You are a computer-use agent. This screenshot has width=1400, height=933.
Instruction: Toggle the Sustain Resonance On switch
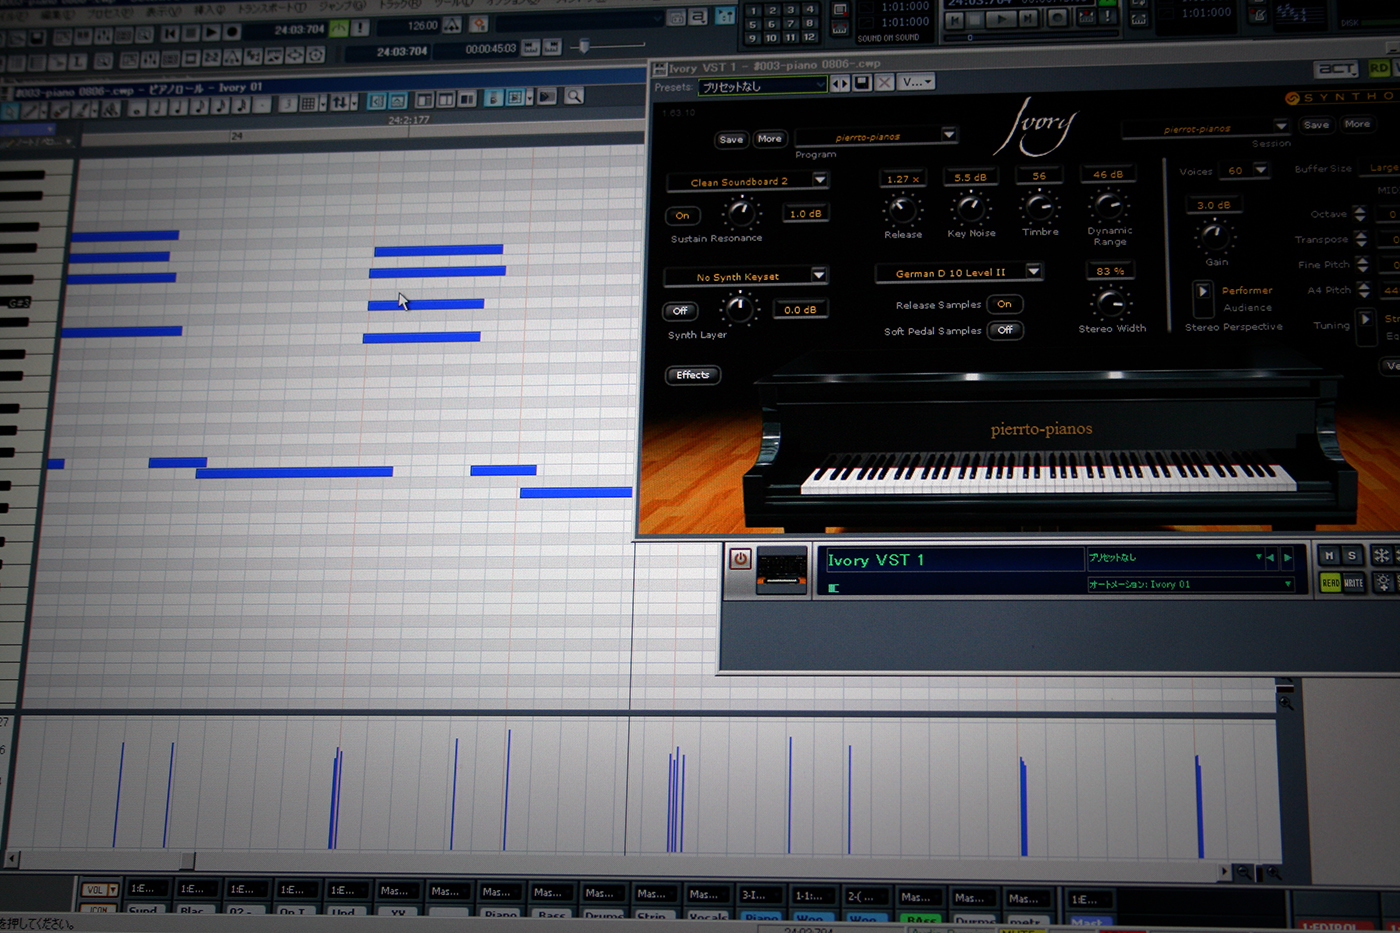coord(682,215)
